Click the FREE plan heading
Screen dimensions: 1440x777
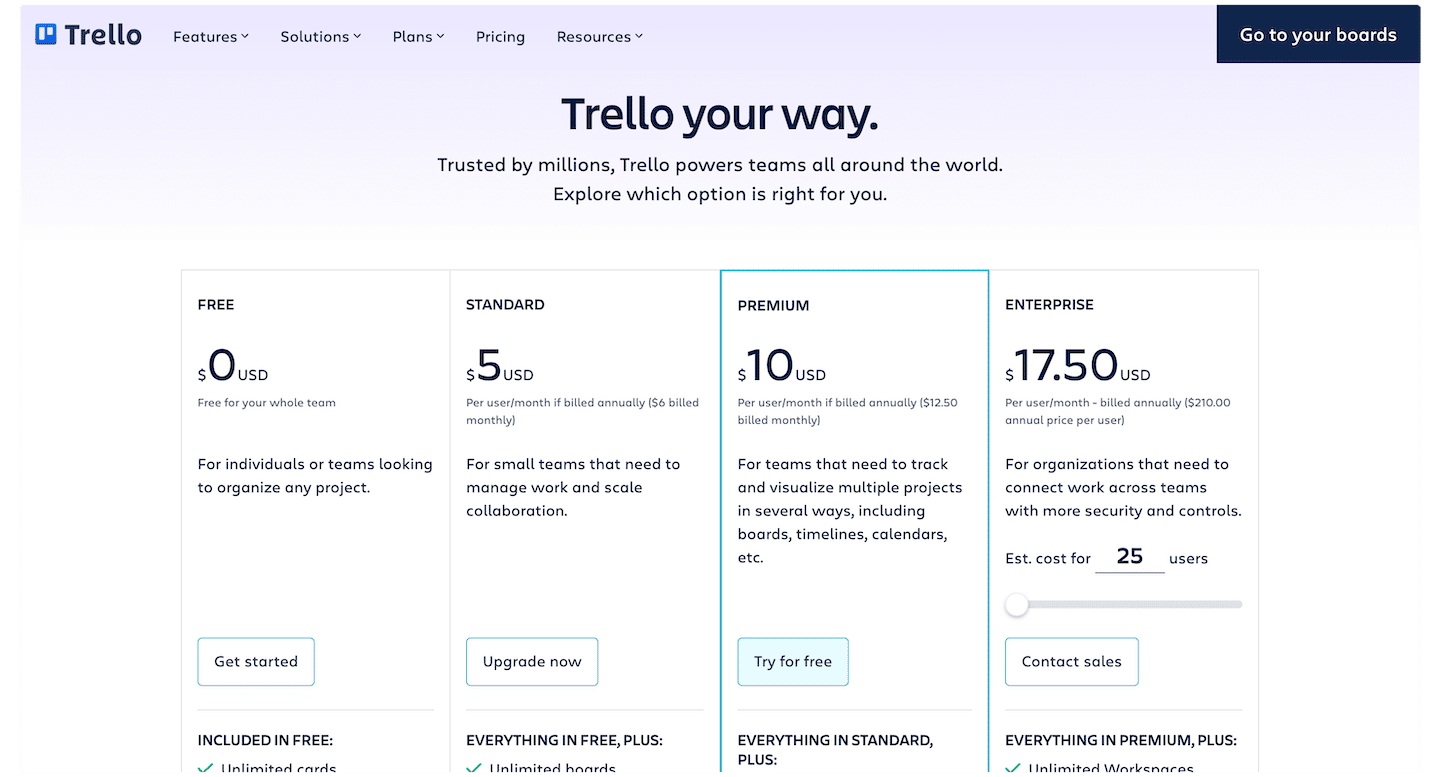pos(216,305)
